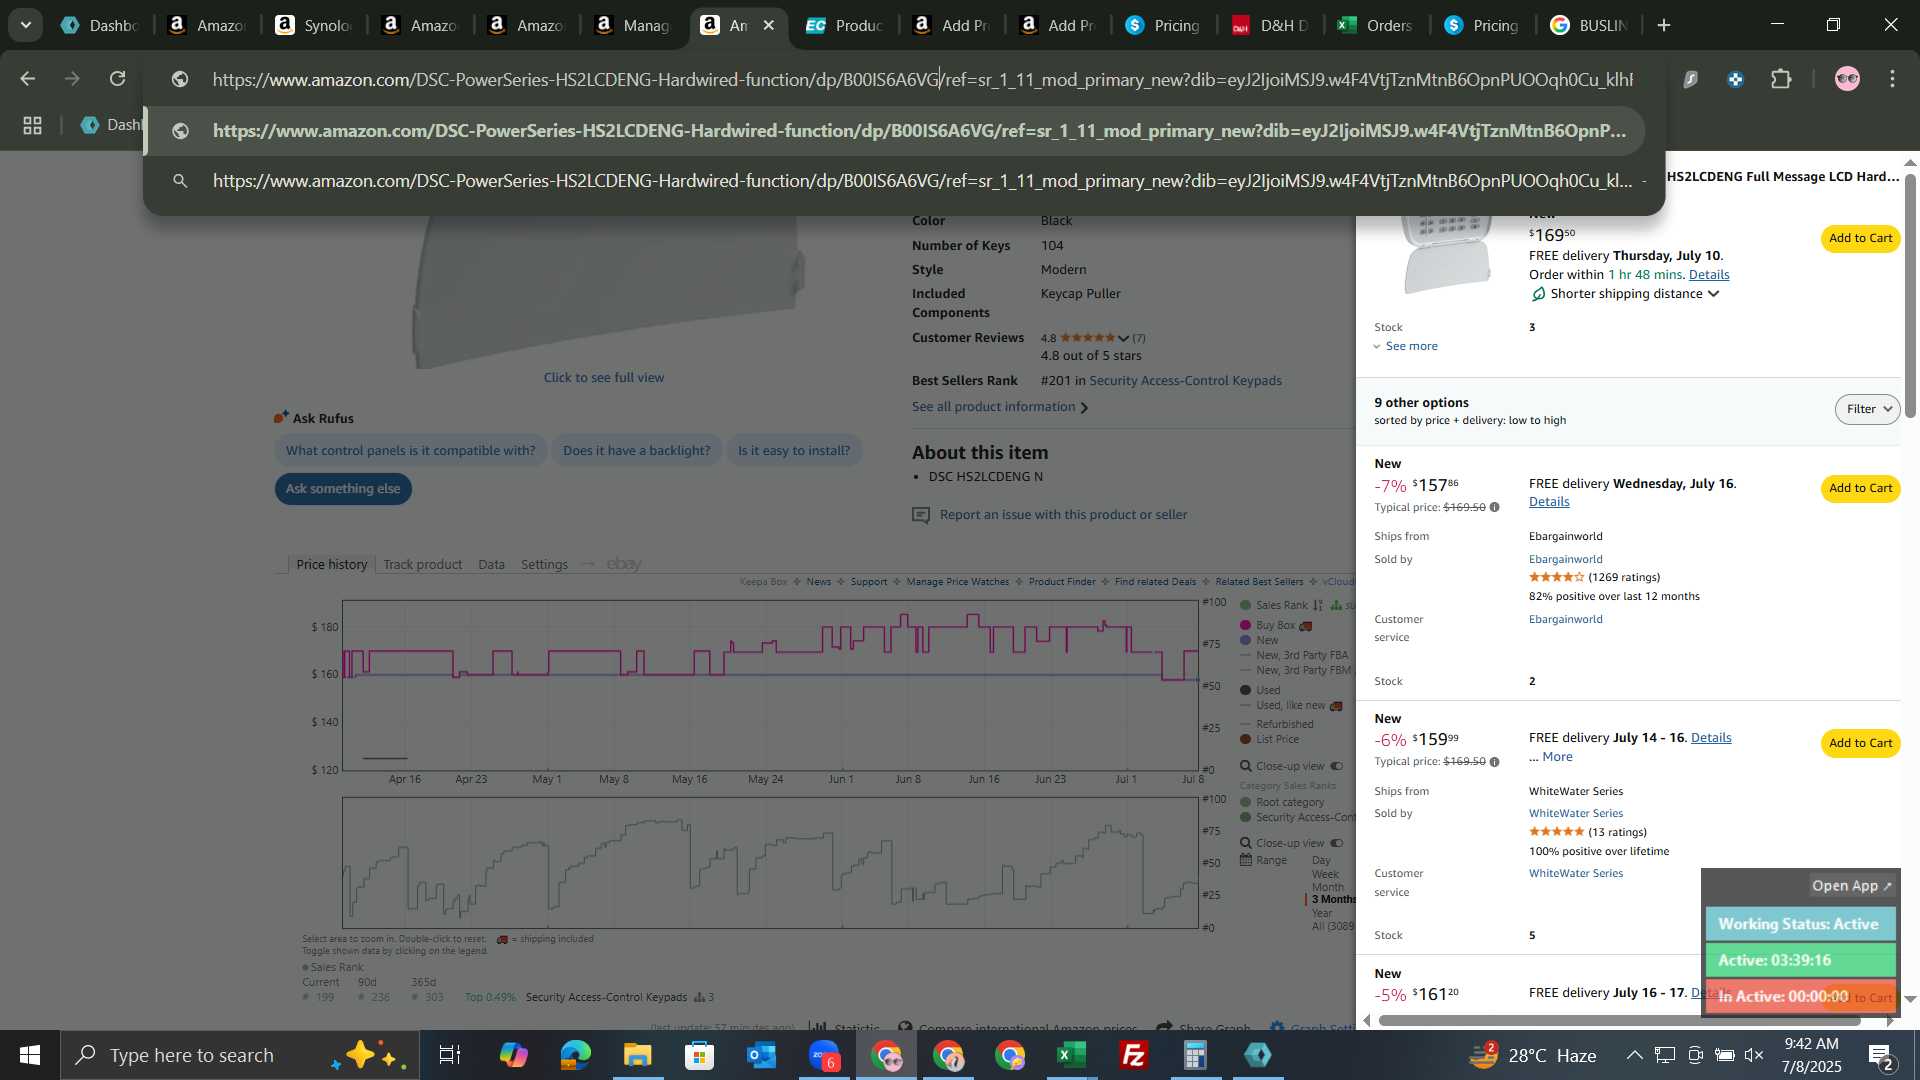The image size is (1920, 1080).
Task: Reload the Amazon page
Action: click(118, 79)
